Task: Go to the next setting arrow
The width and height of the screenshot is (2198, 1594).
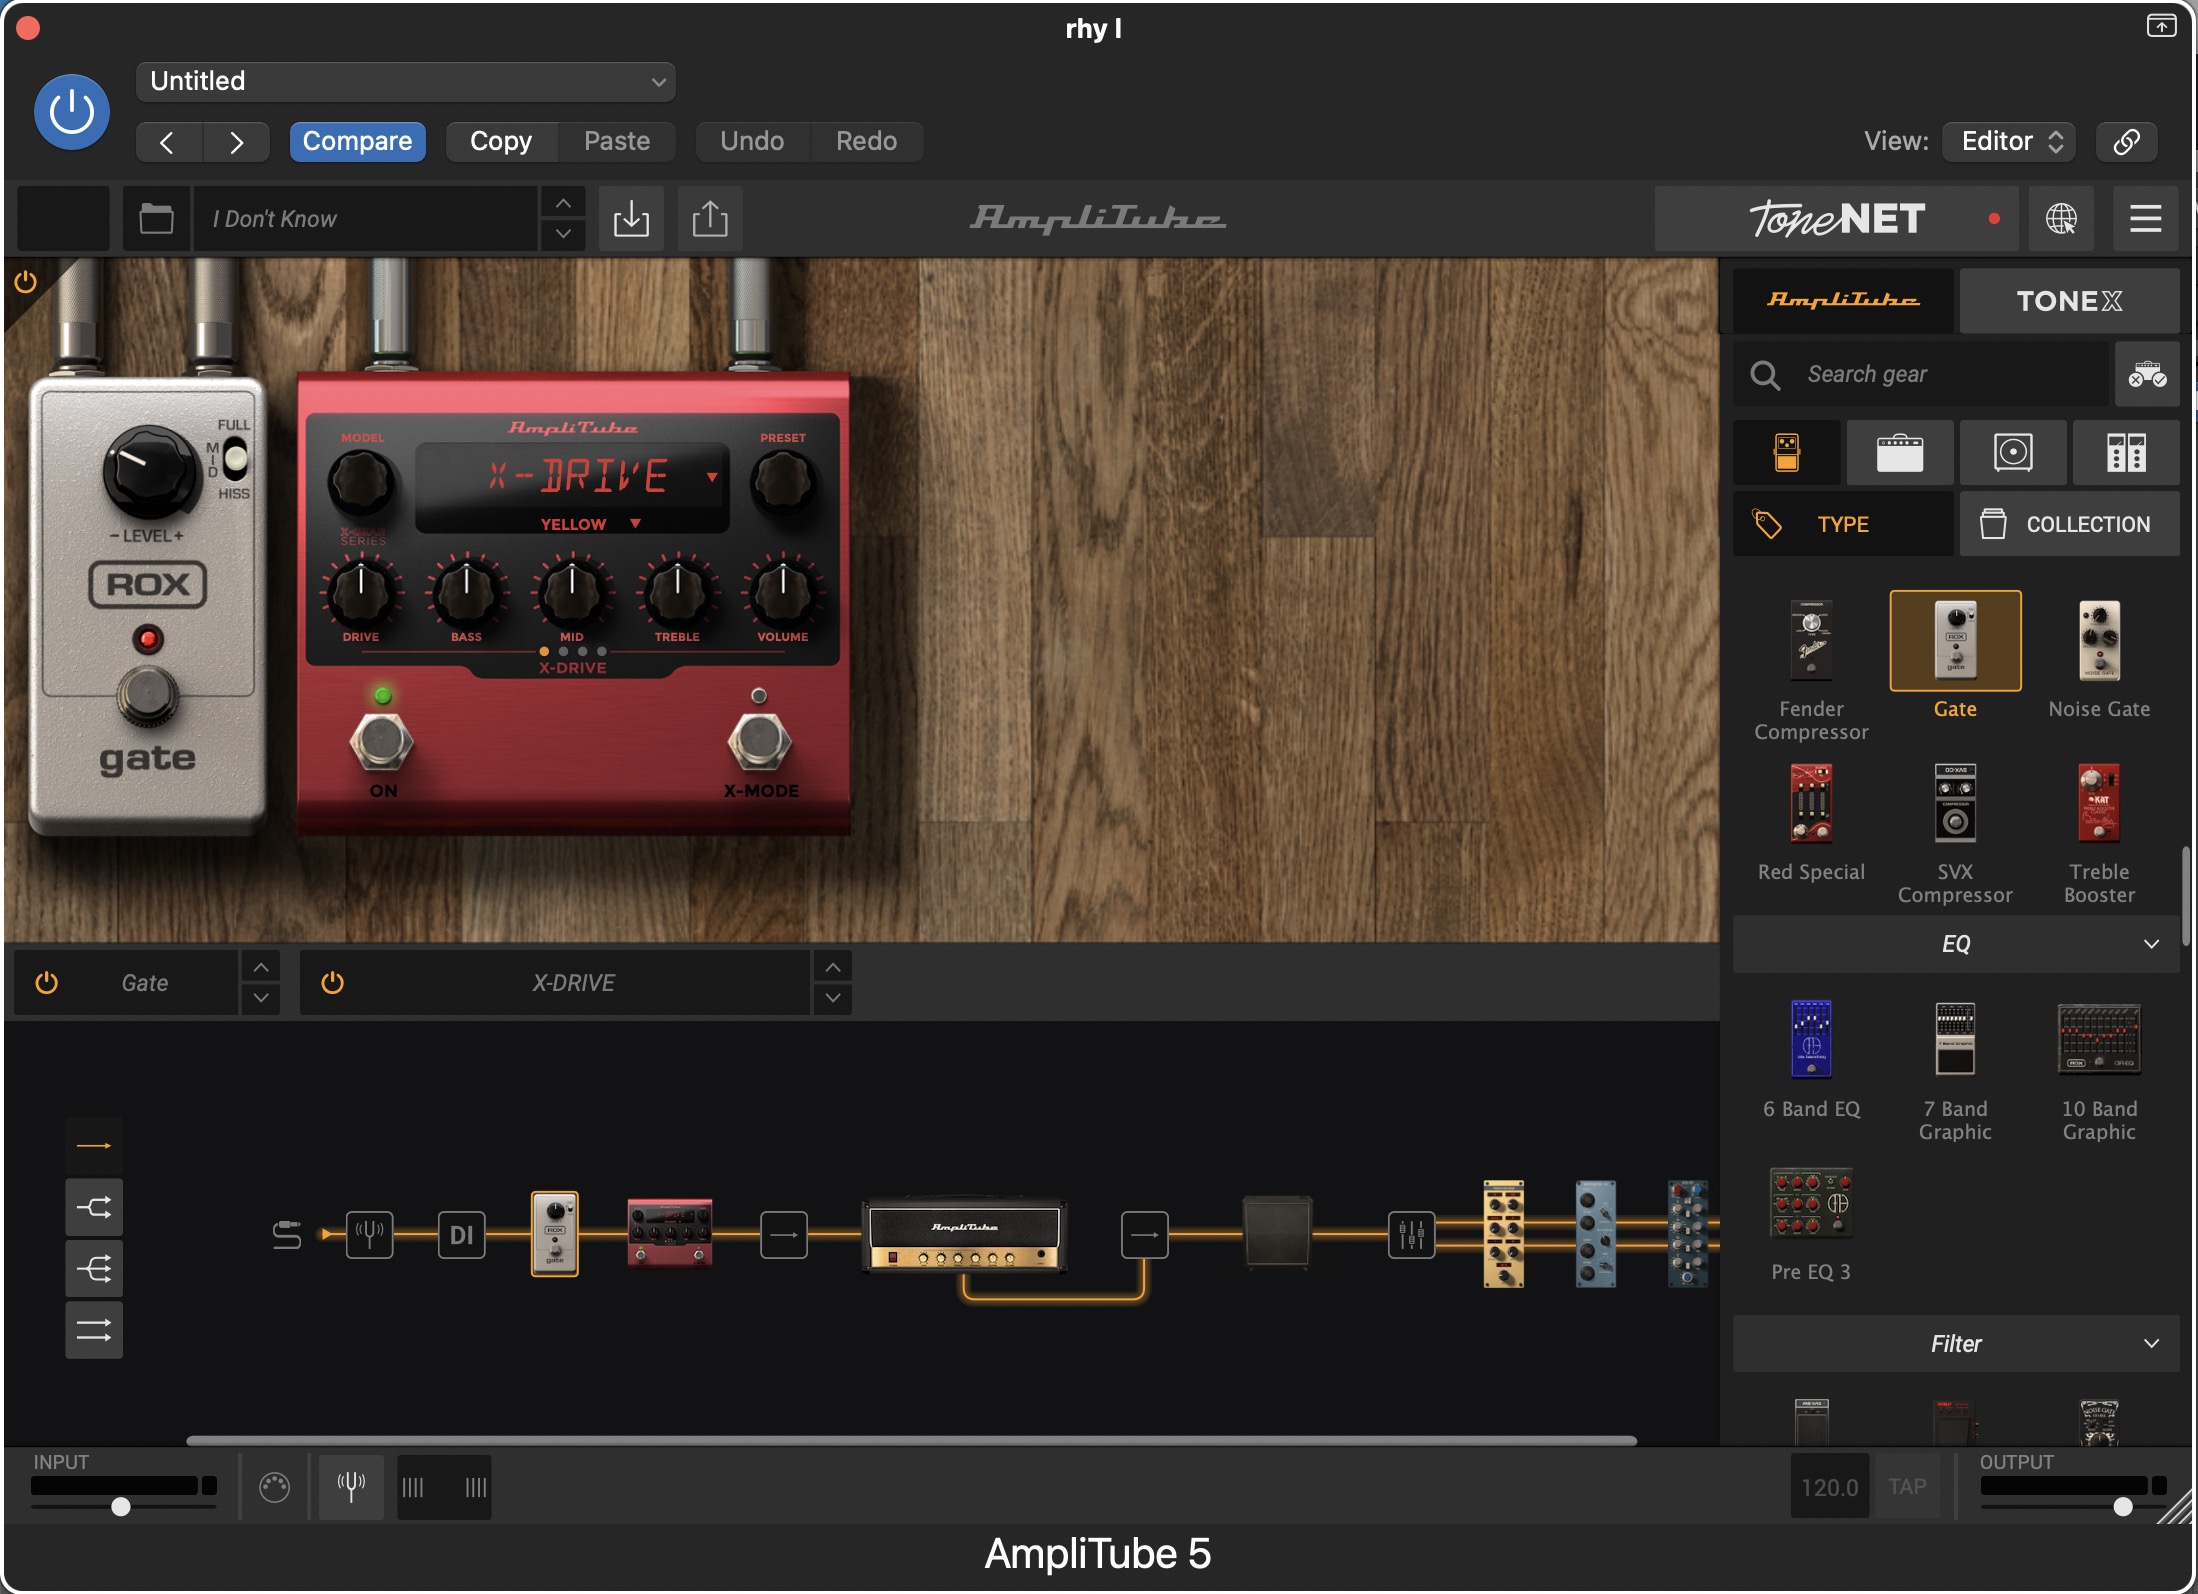Action: click(237, 142)
